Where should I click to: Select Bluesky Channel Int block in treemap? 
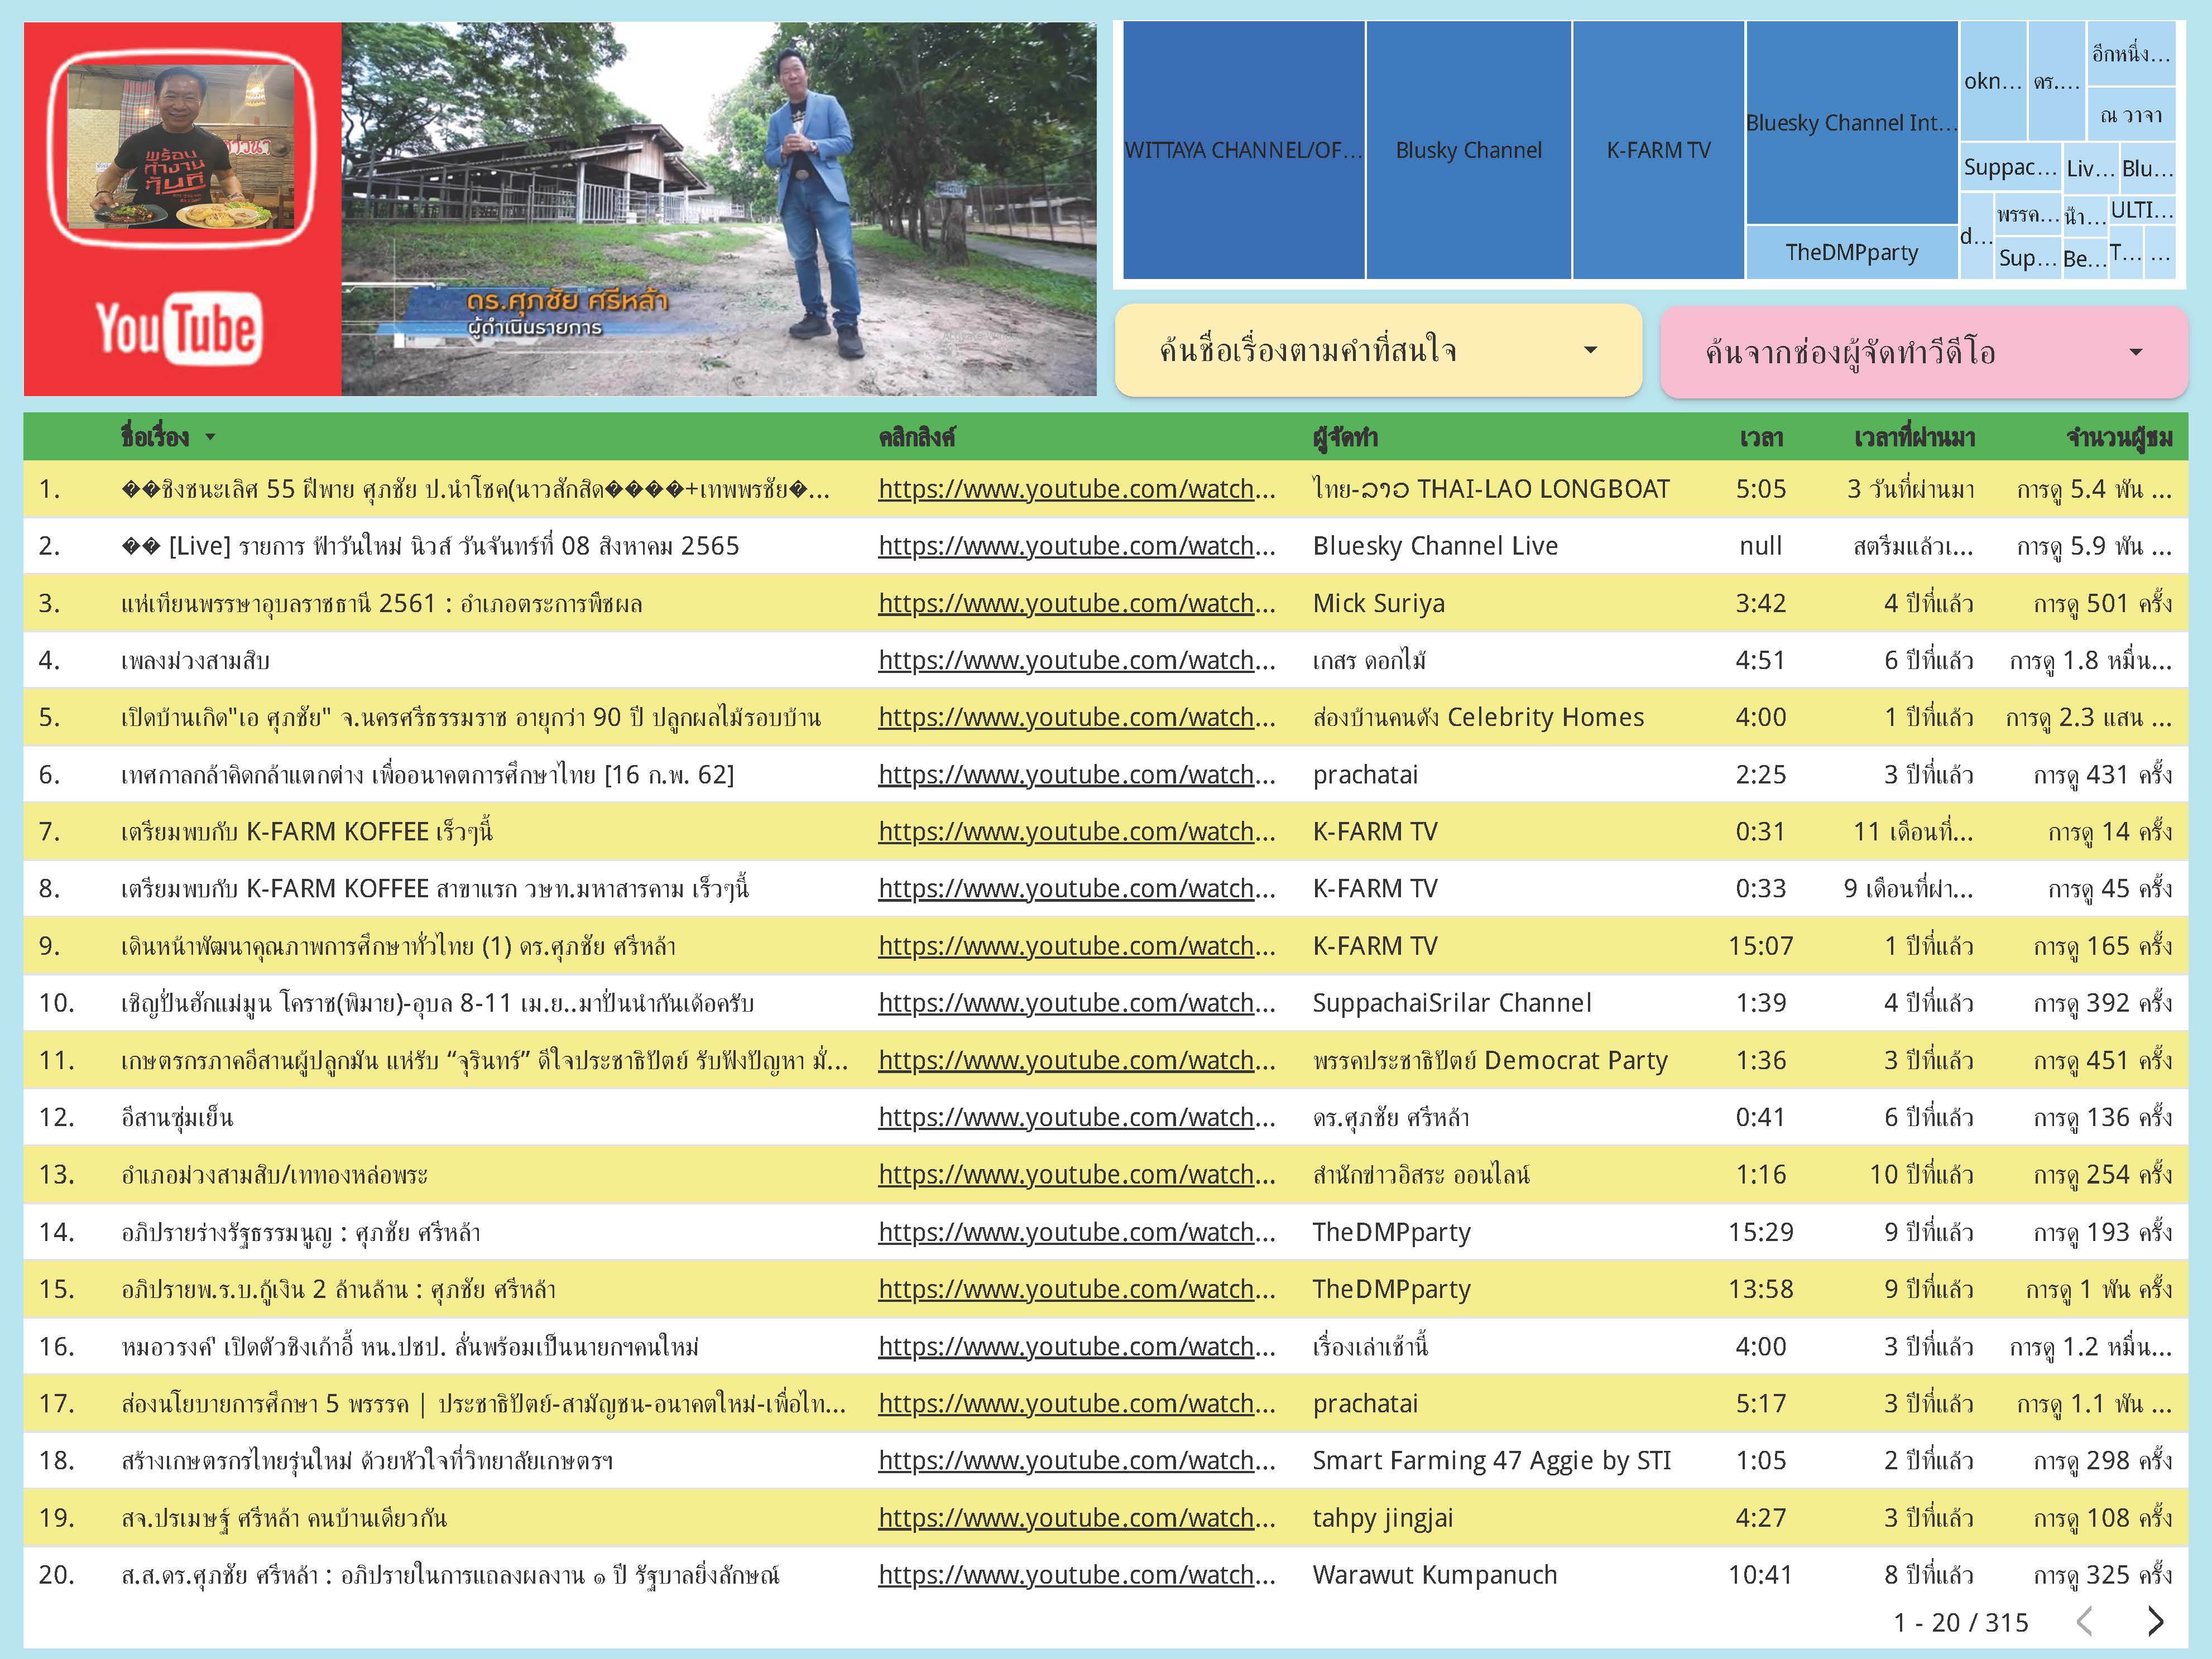pos(1852,123)
